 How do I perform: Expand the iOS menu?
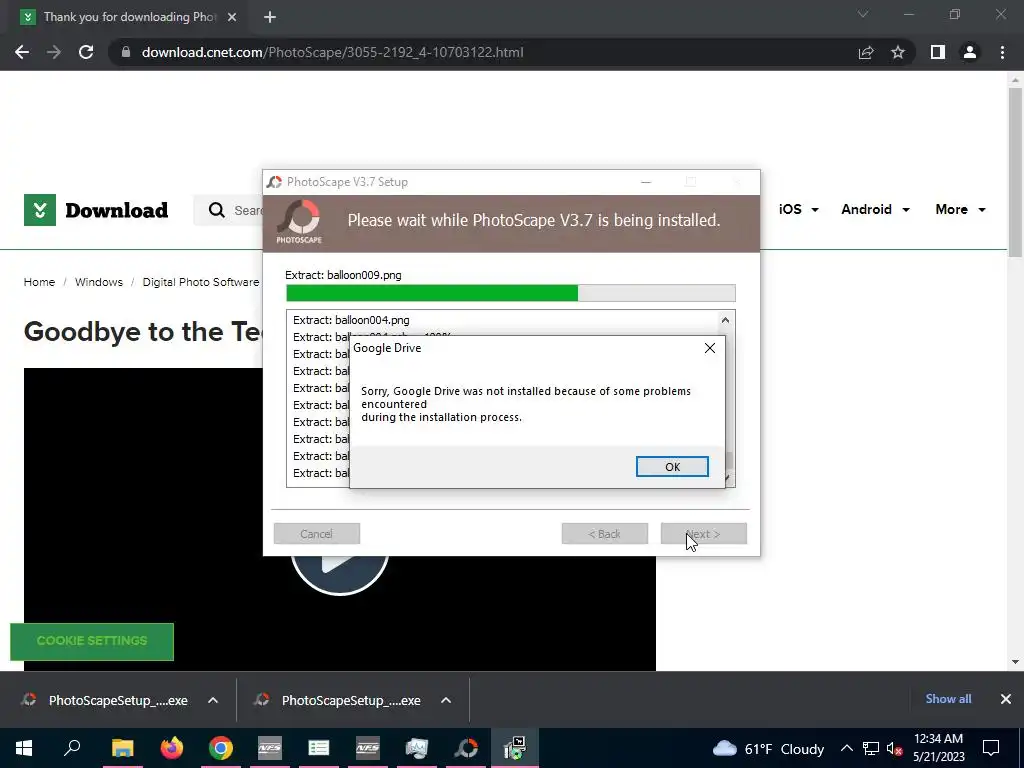[x=799, y=209]
